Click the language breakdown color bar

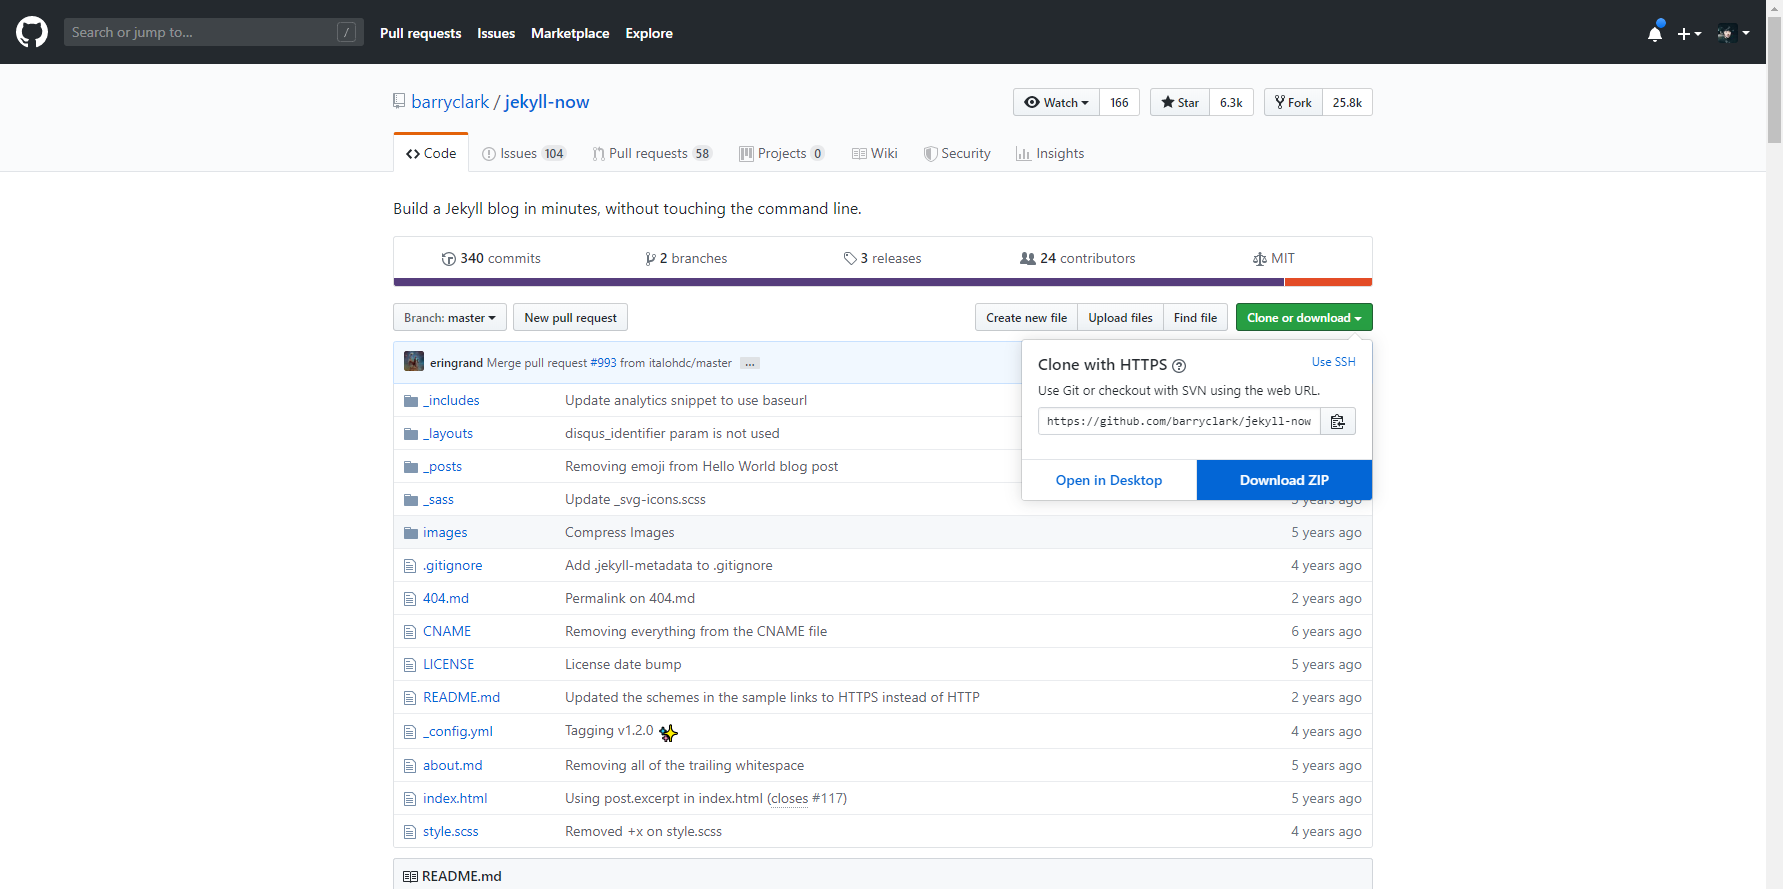883,282
